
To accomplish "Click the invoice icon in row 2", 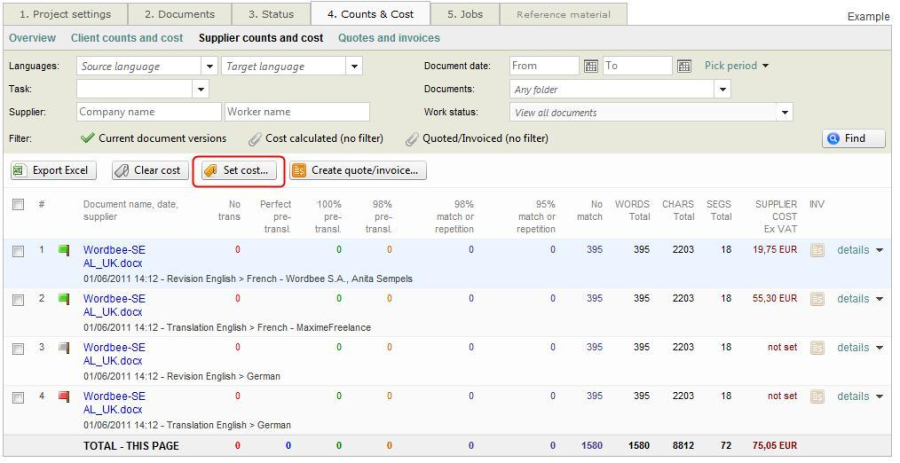I will coord(817,299).
